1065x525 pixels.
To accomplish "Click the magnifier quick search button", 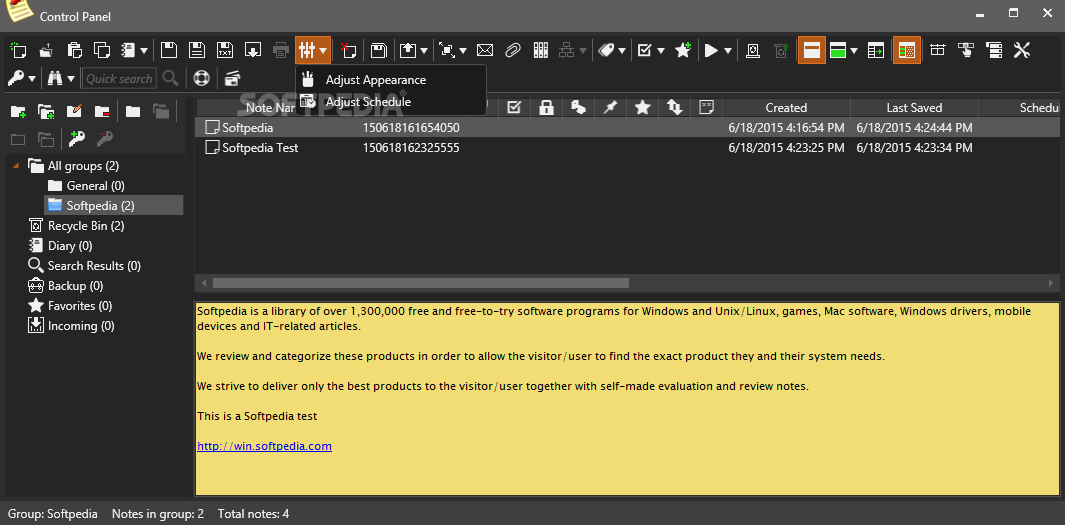I will pyautogui.click(x=170, y=79).
